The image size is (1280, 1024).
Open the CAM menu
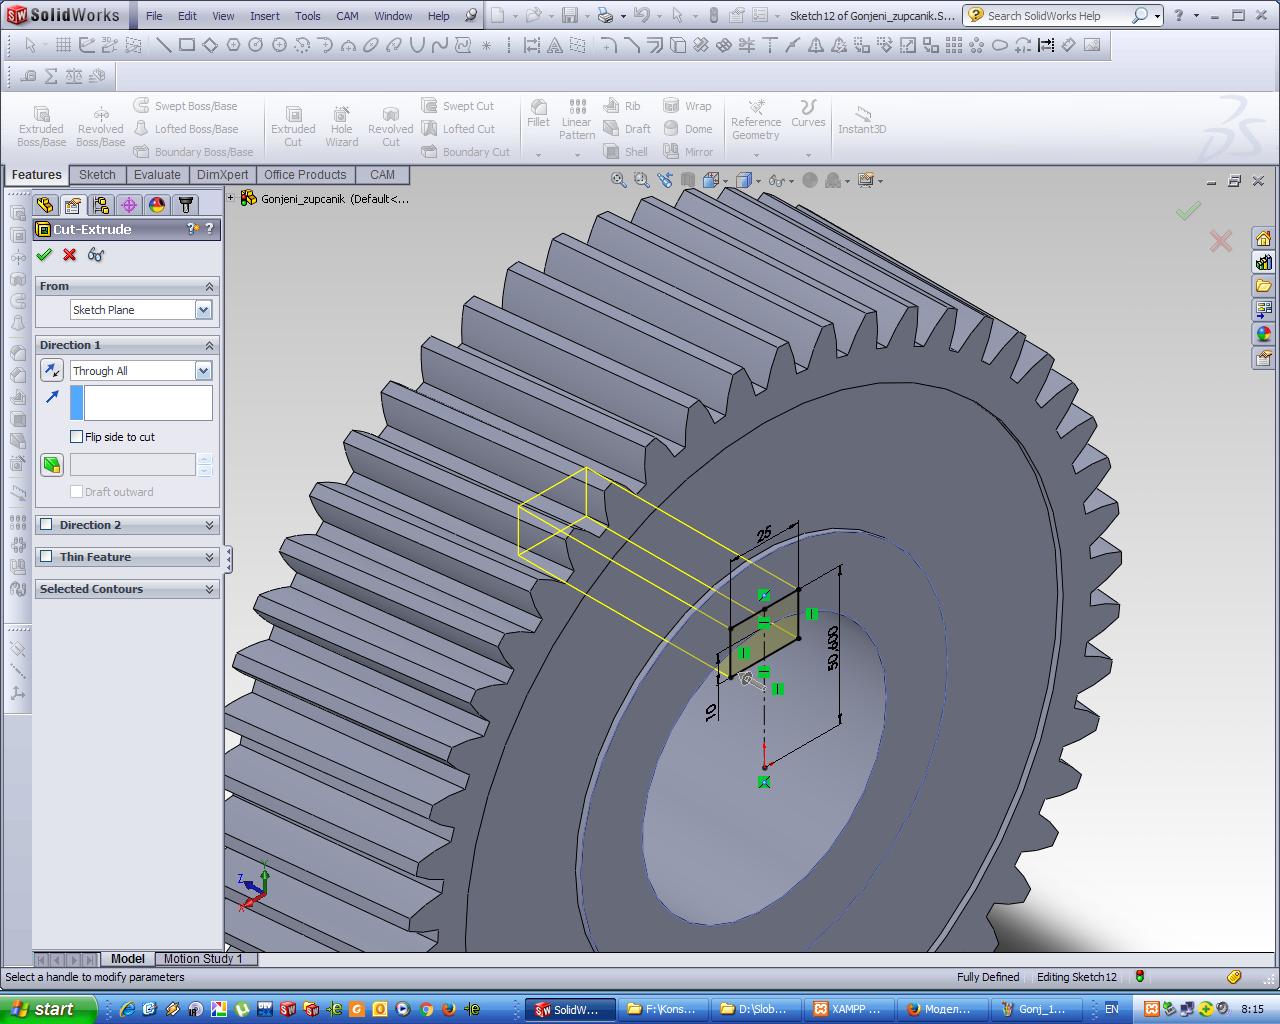tap(347, 16)
